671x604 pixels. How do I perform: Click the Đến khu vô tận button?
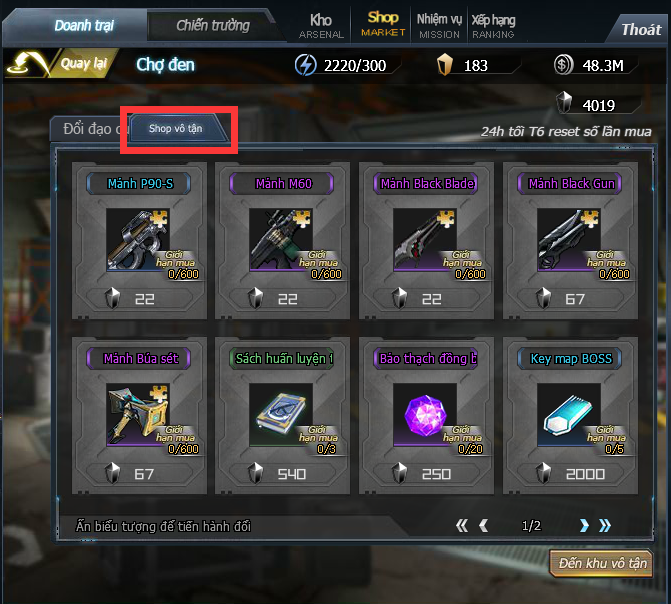[x=602, y=563]
